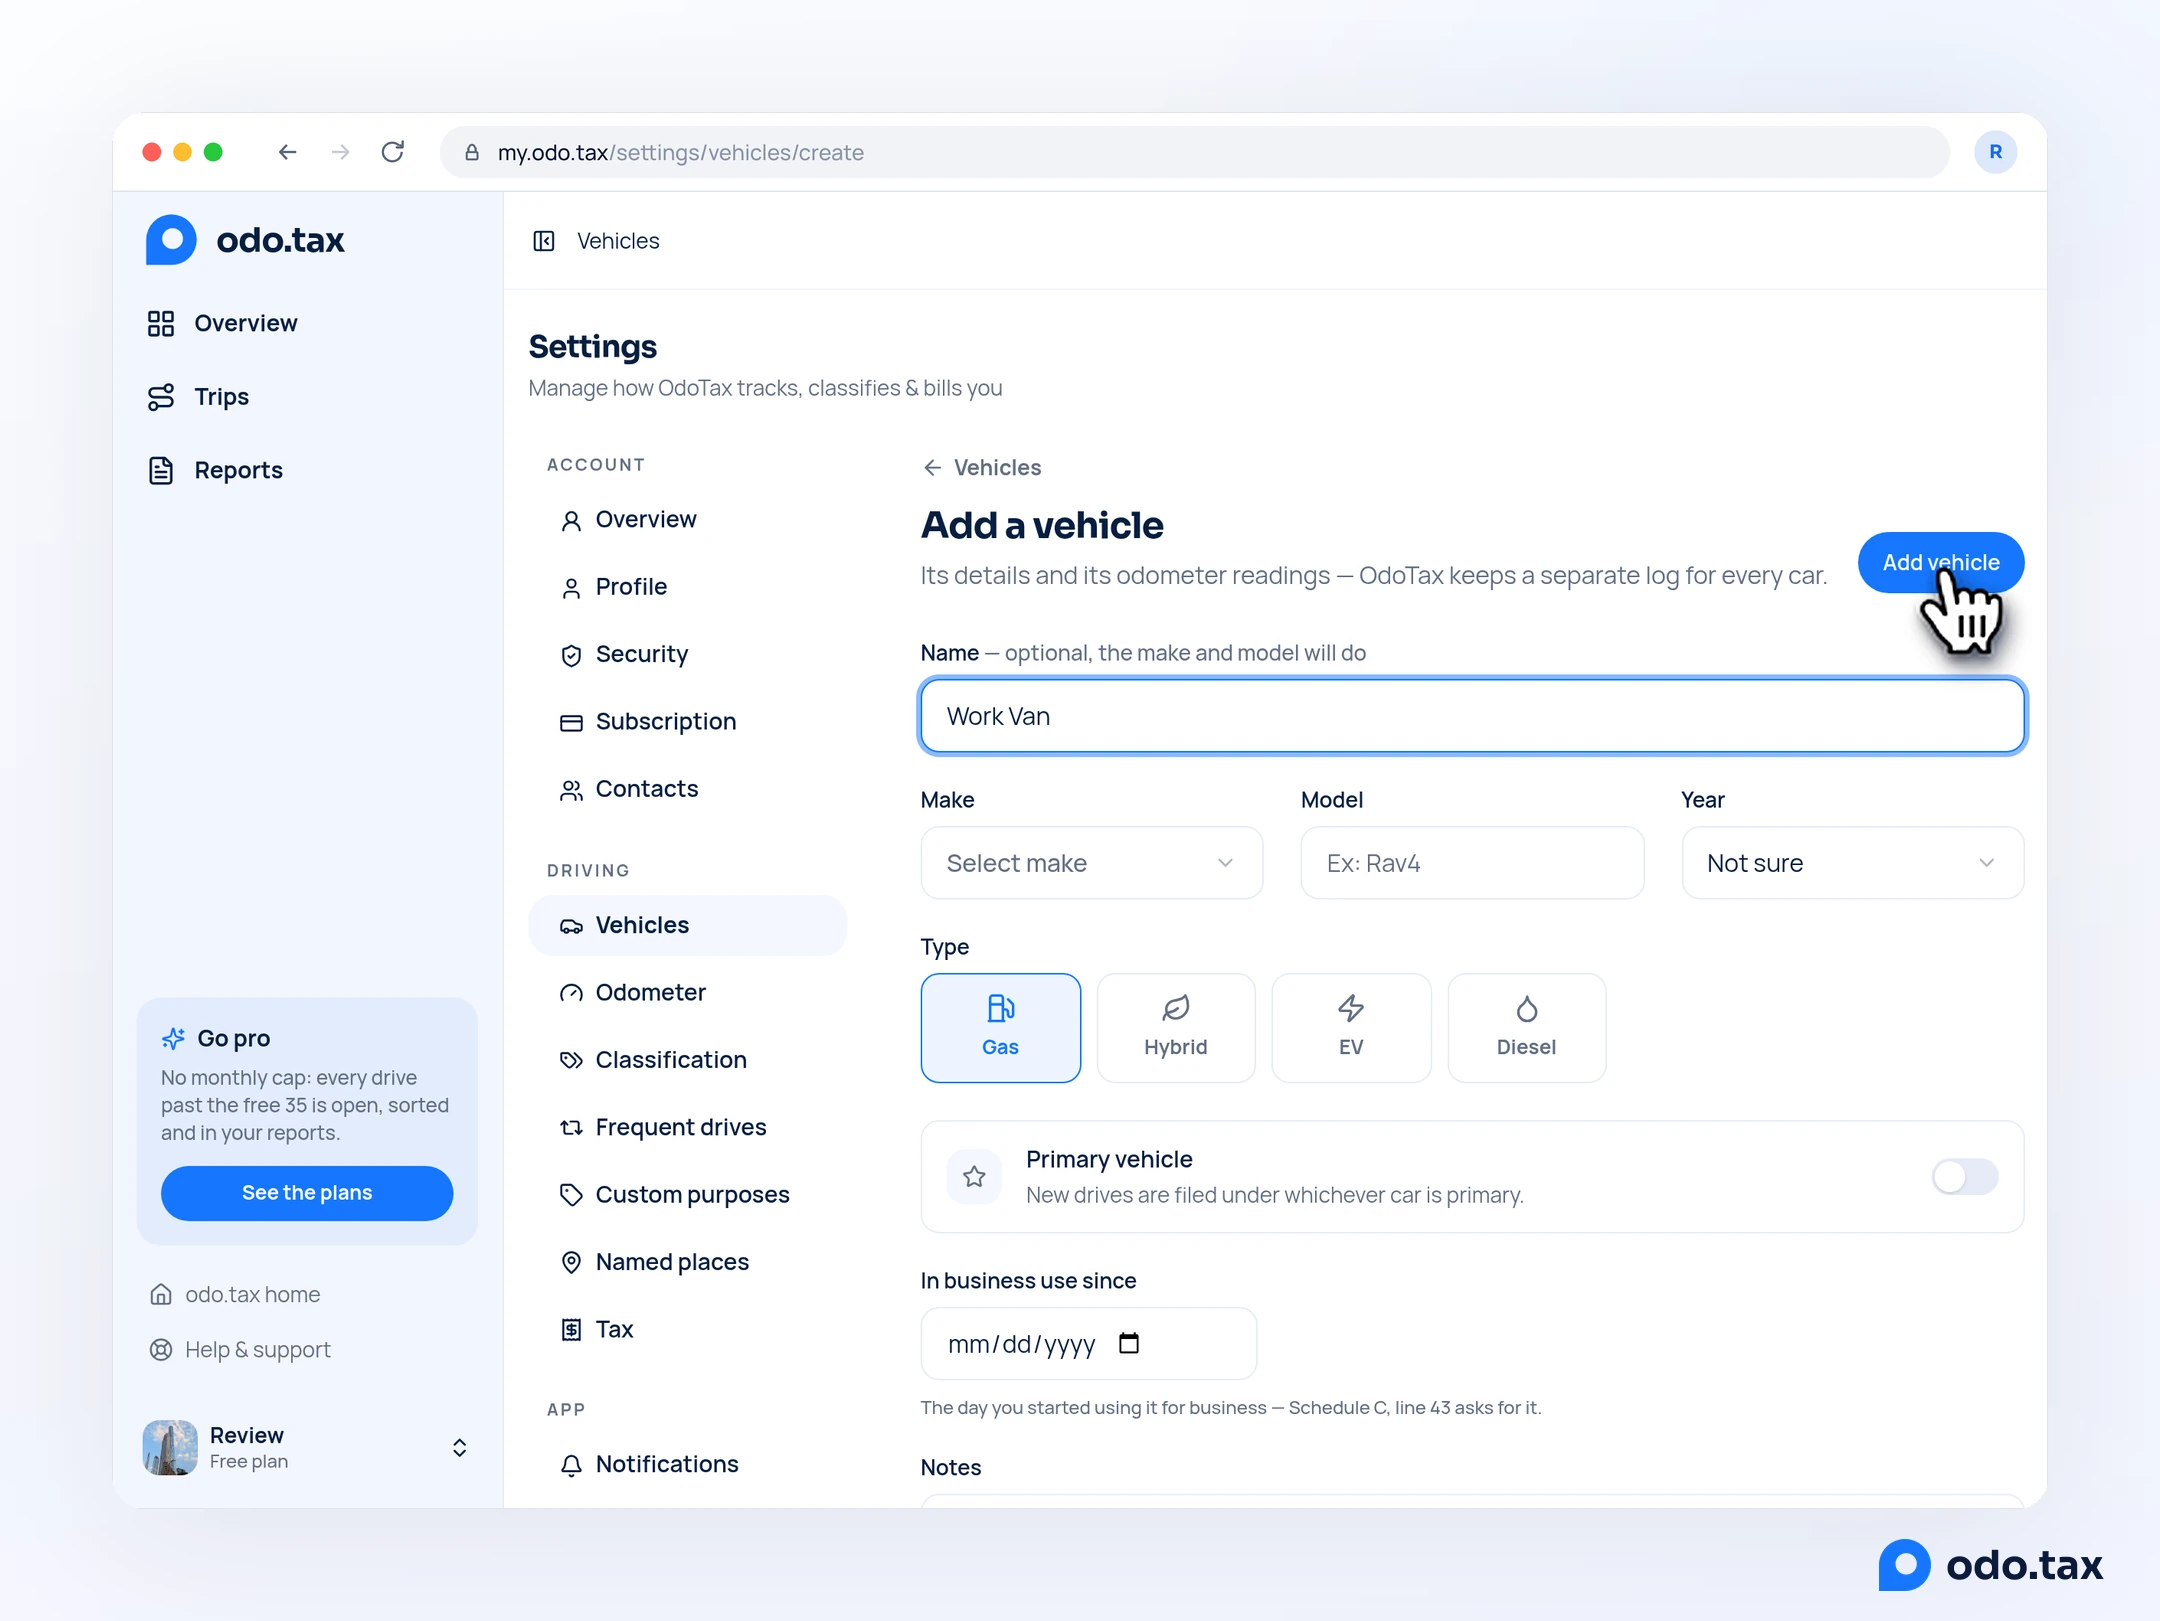
Task: Open the Select make dropdown
Action: tap(1091, 863)
